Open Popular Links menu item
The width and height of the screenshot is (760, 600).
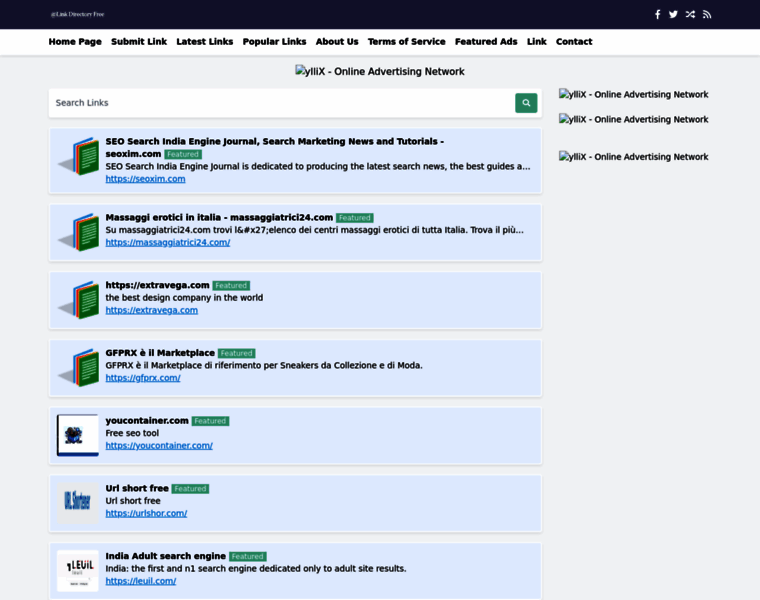(x=274, y=42)
